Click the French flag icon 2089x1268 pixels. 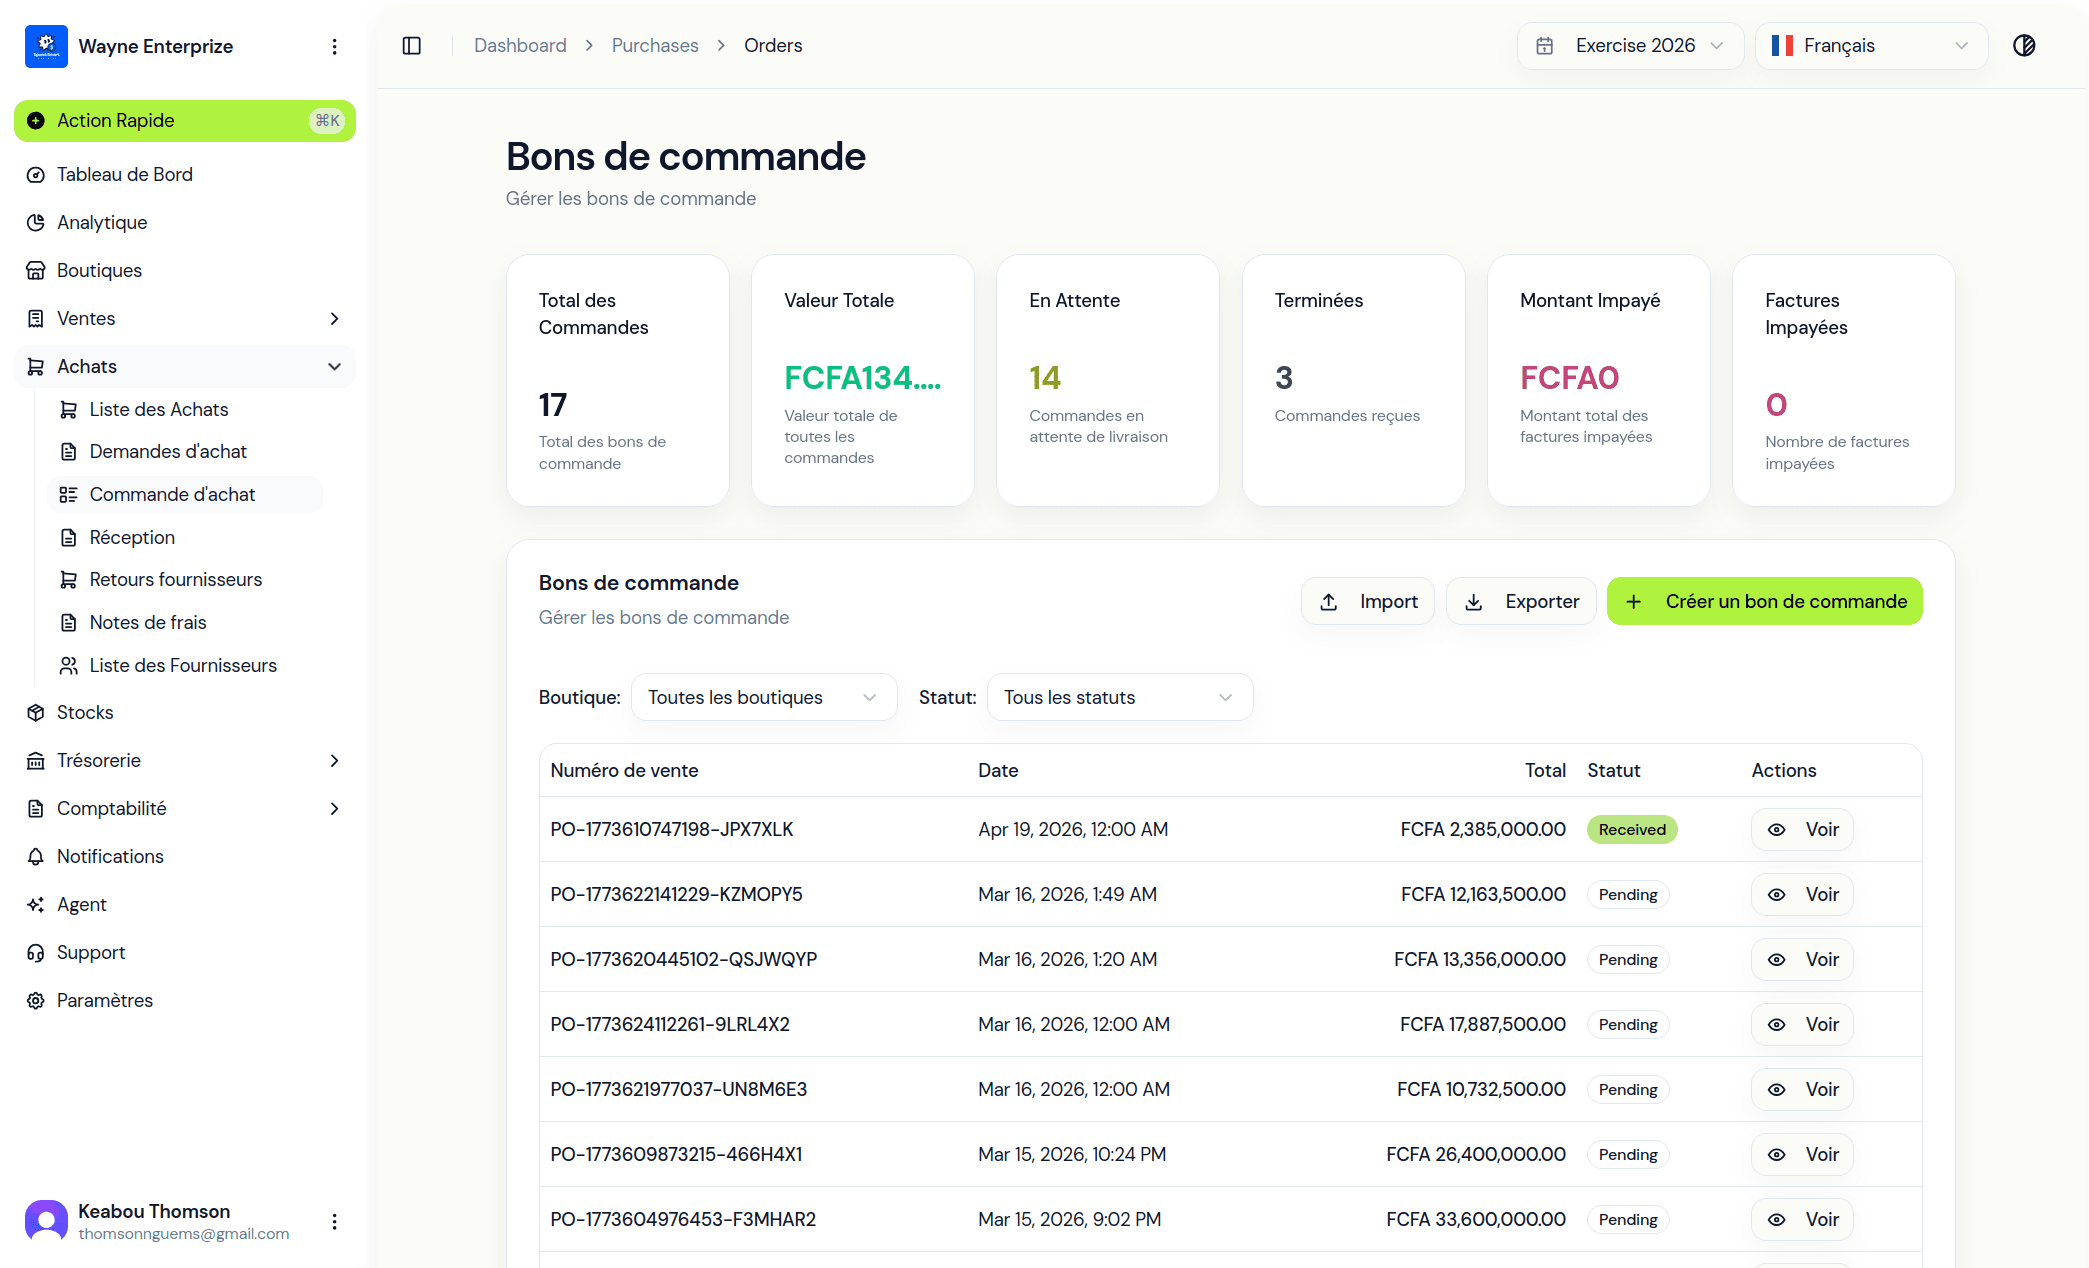click(1782, 46)
